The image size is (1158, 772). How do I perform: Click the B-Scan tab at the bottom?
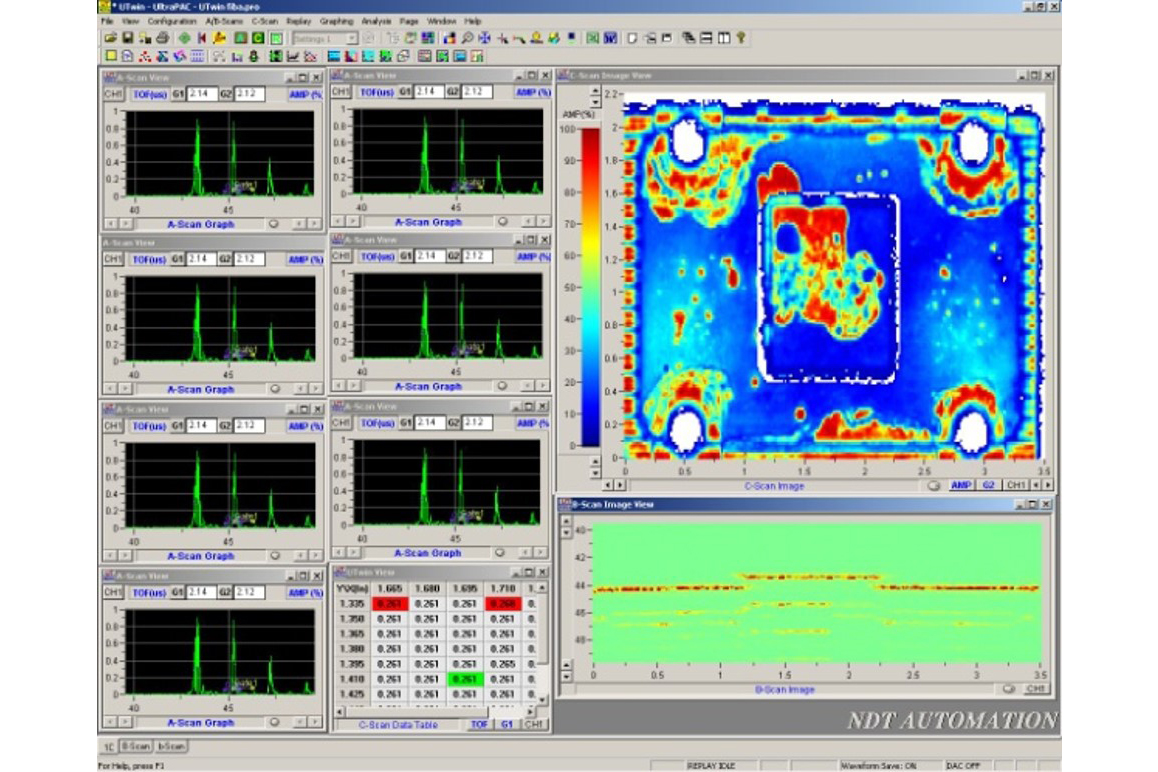click(x=136, y=746)
